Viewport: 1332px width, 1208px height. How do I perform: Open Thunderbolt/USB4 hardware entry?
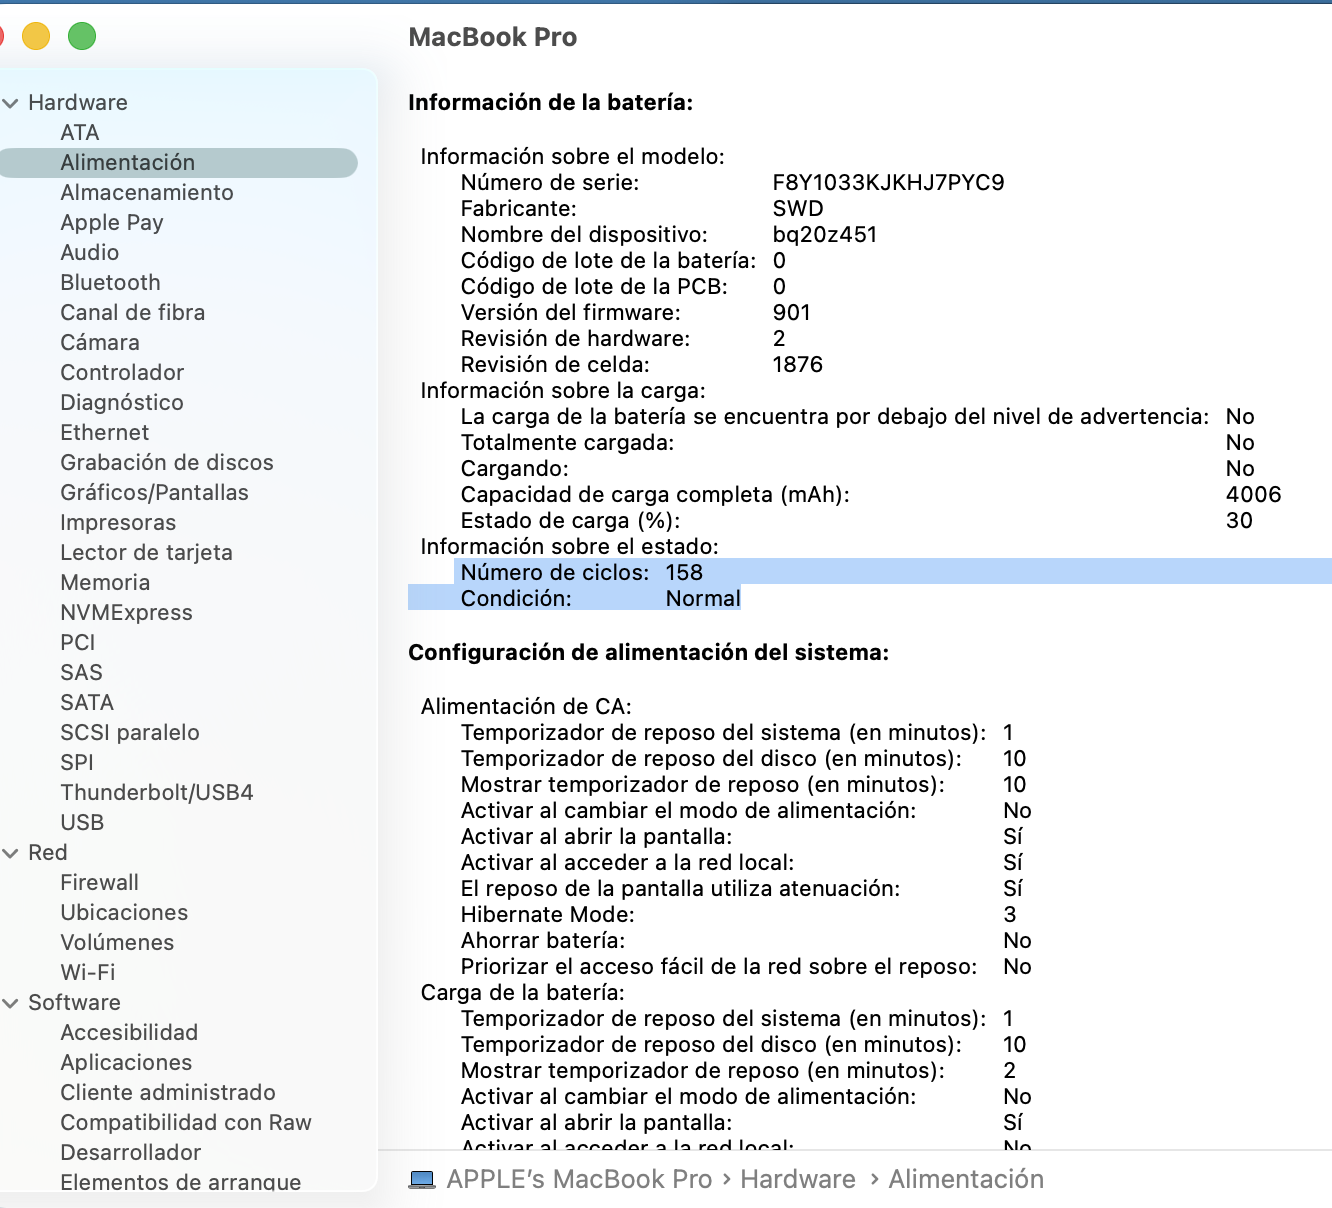(x=156, y=793)
